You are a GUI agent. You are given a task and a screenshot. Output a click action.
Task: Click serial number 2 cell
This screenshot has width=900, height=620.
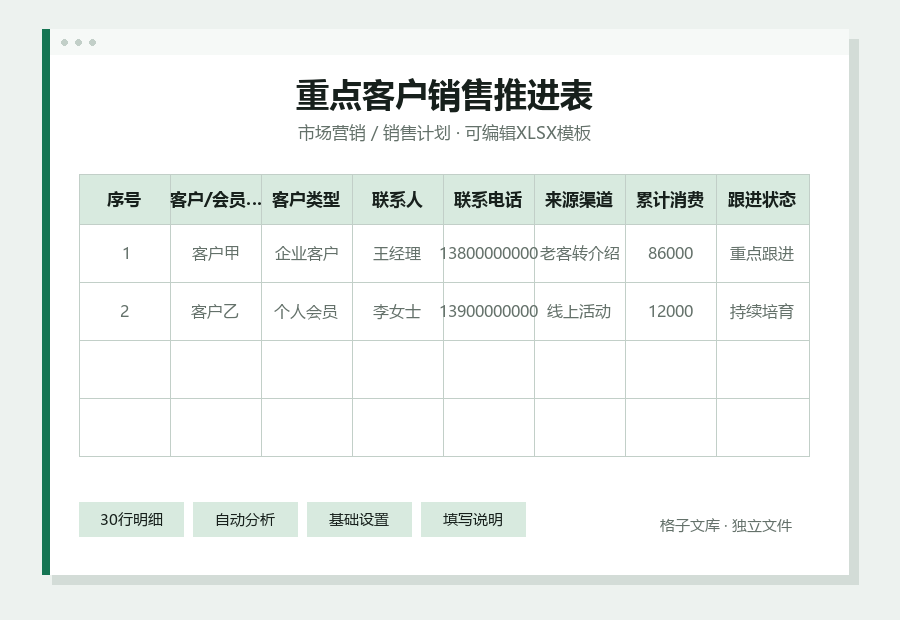125,311
